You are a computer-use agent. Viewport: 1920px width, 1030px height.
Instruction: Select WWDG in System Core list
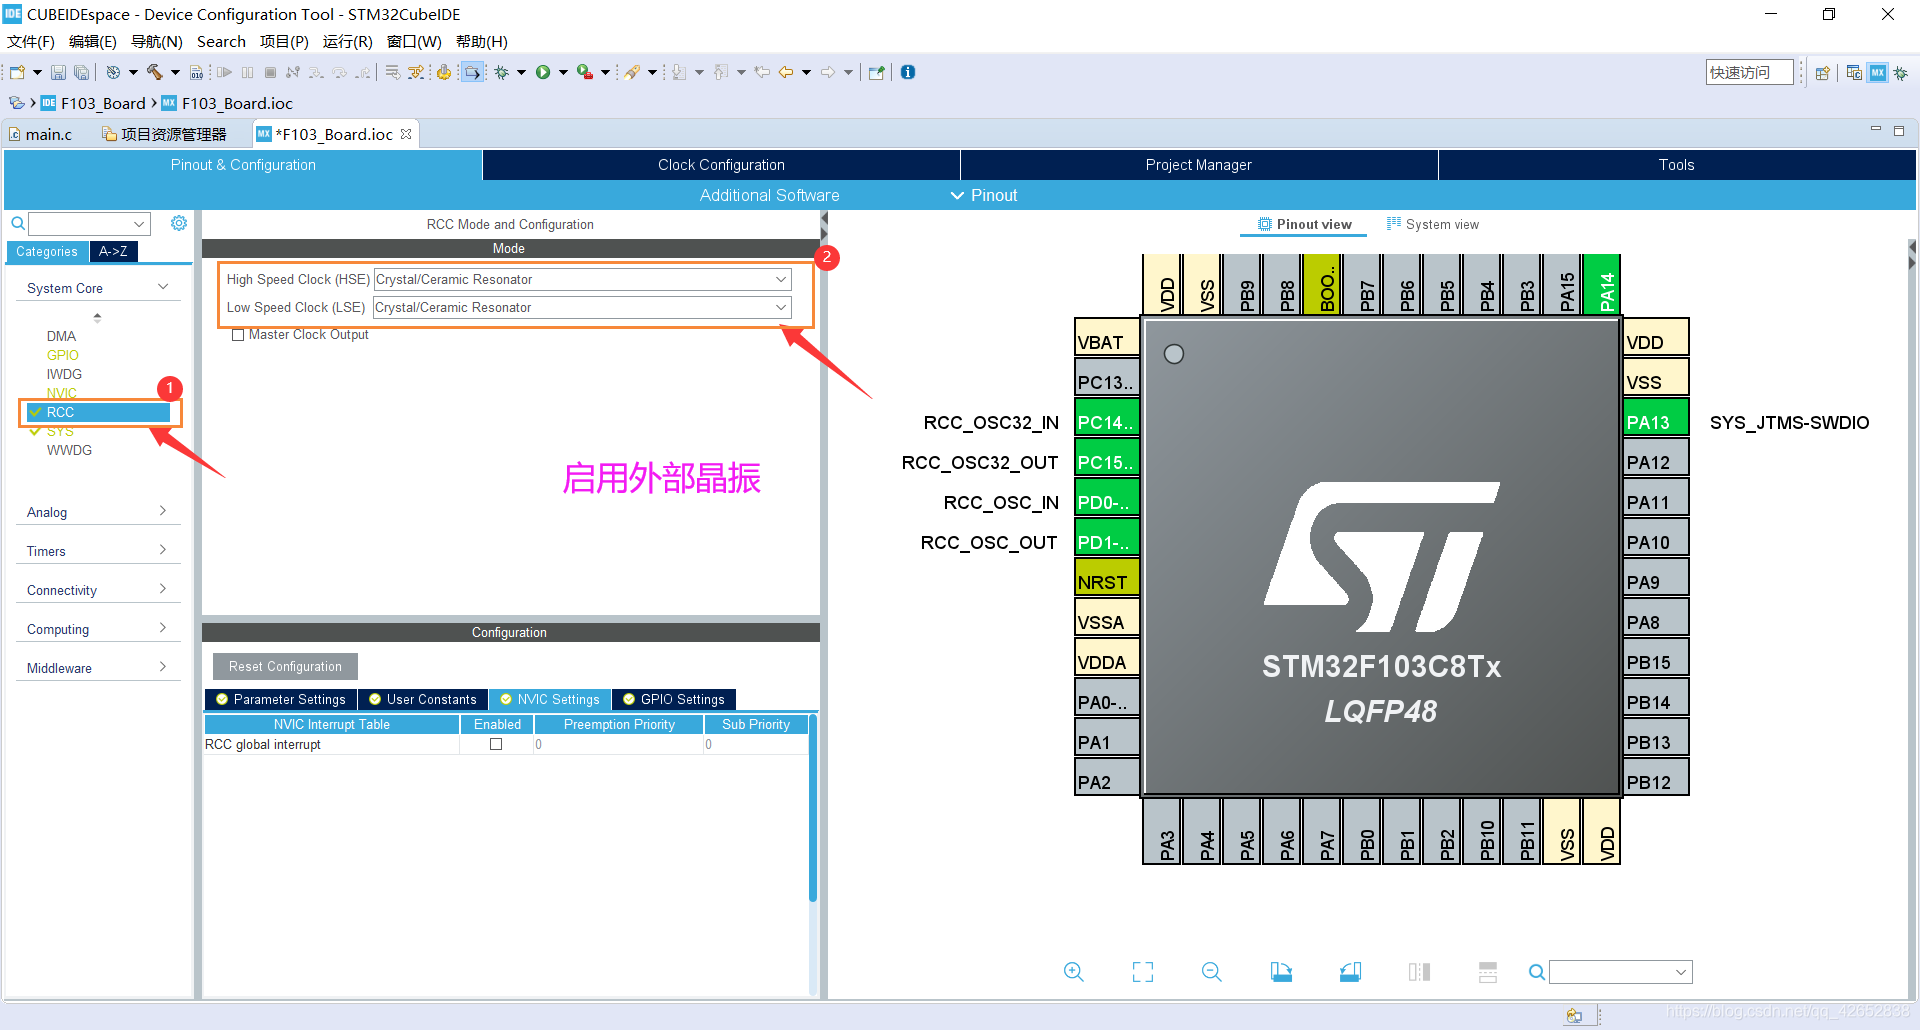tap(69, 450)
